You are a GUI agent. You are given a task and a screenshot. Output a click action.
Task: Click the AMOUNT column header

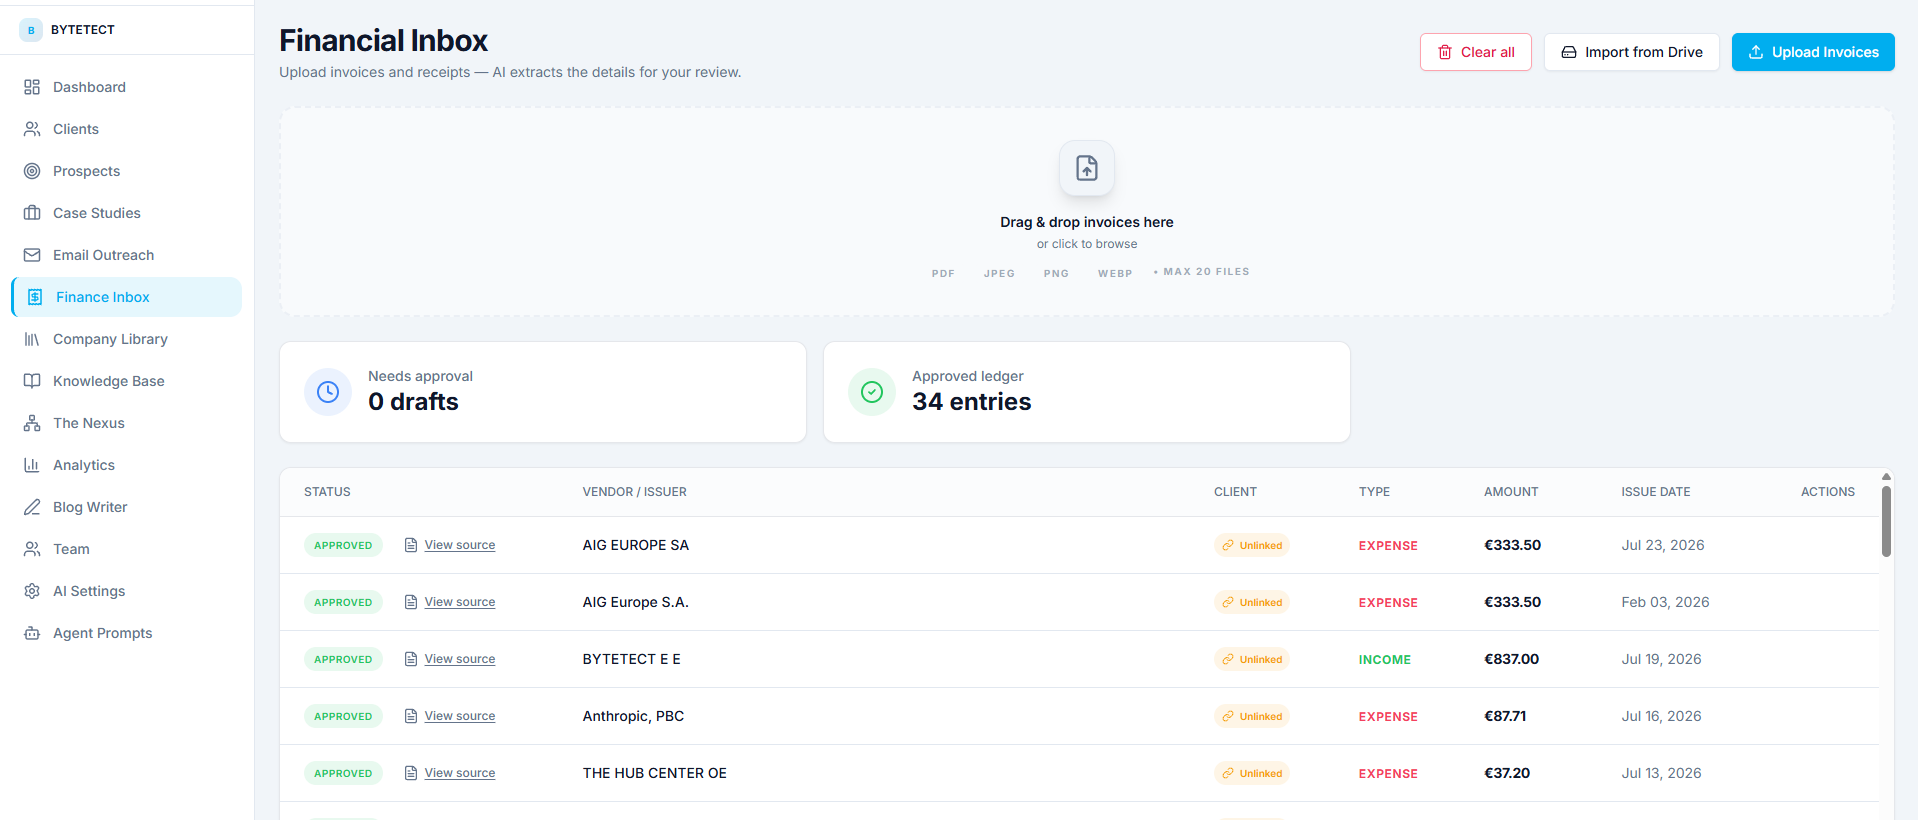[x=1511, y=492]
